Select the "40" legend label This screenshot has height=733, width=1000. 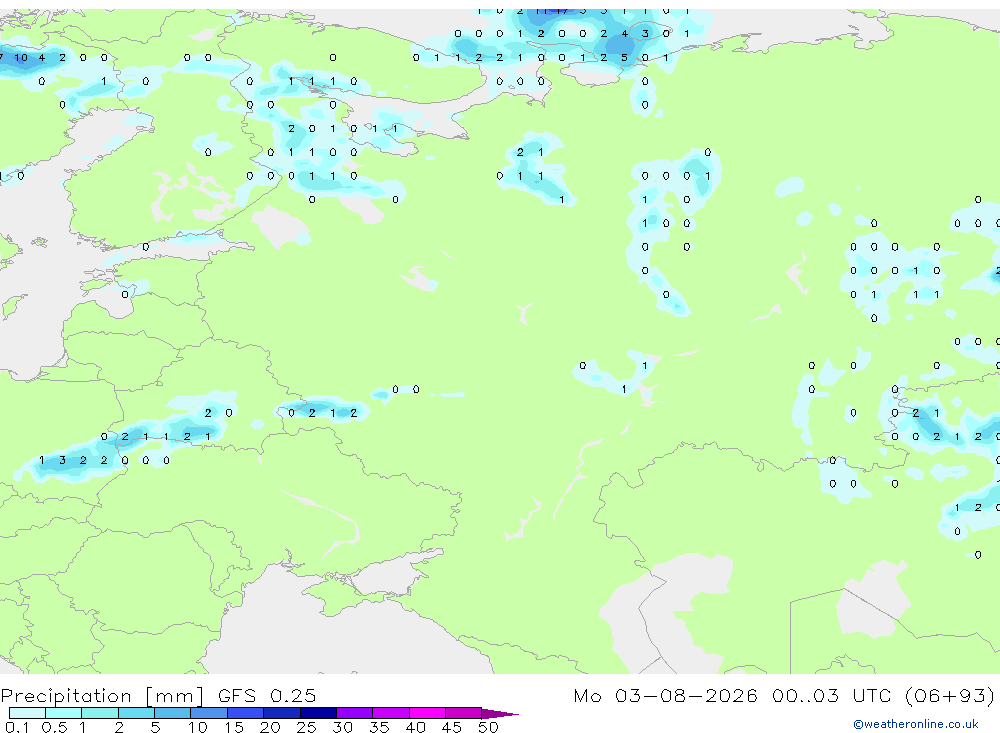click(415, 727)
